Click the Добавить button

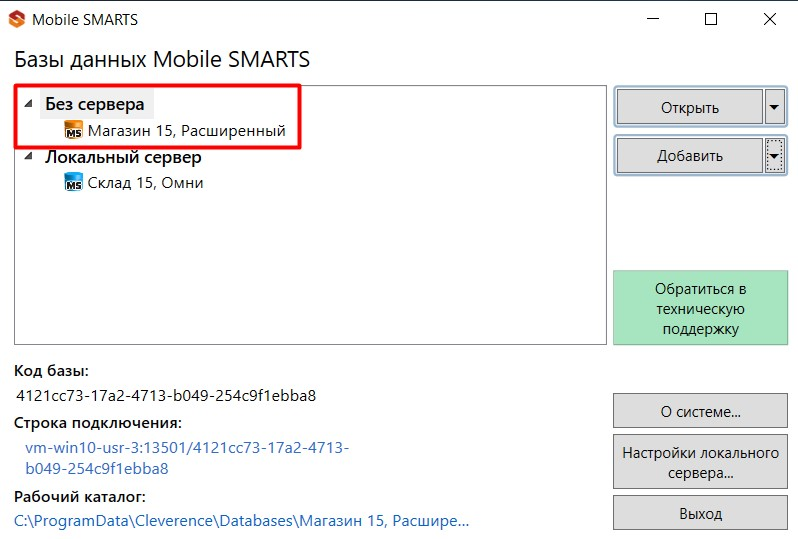(690, 156)
